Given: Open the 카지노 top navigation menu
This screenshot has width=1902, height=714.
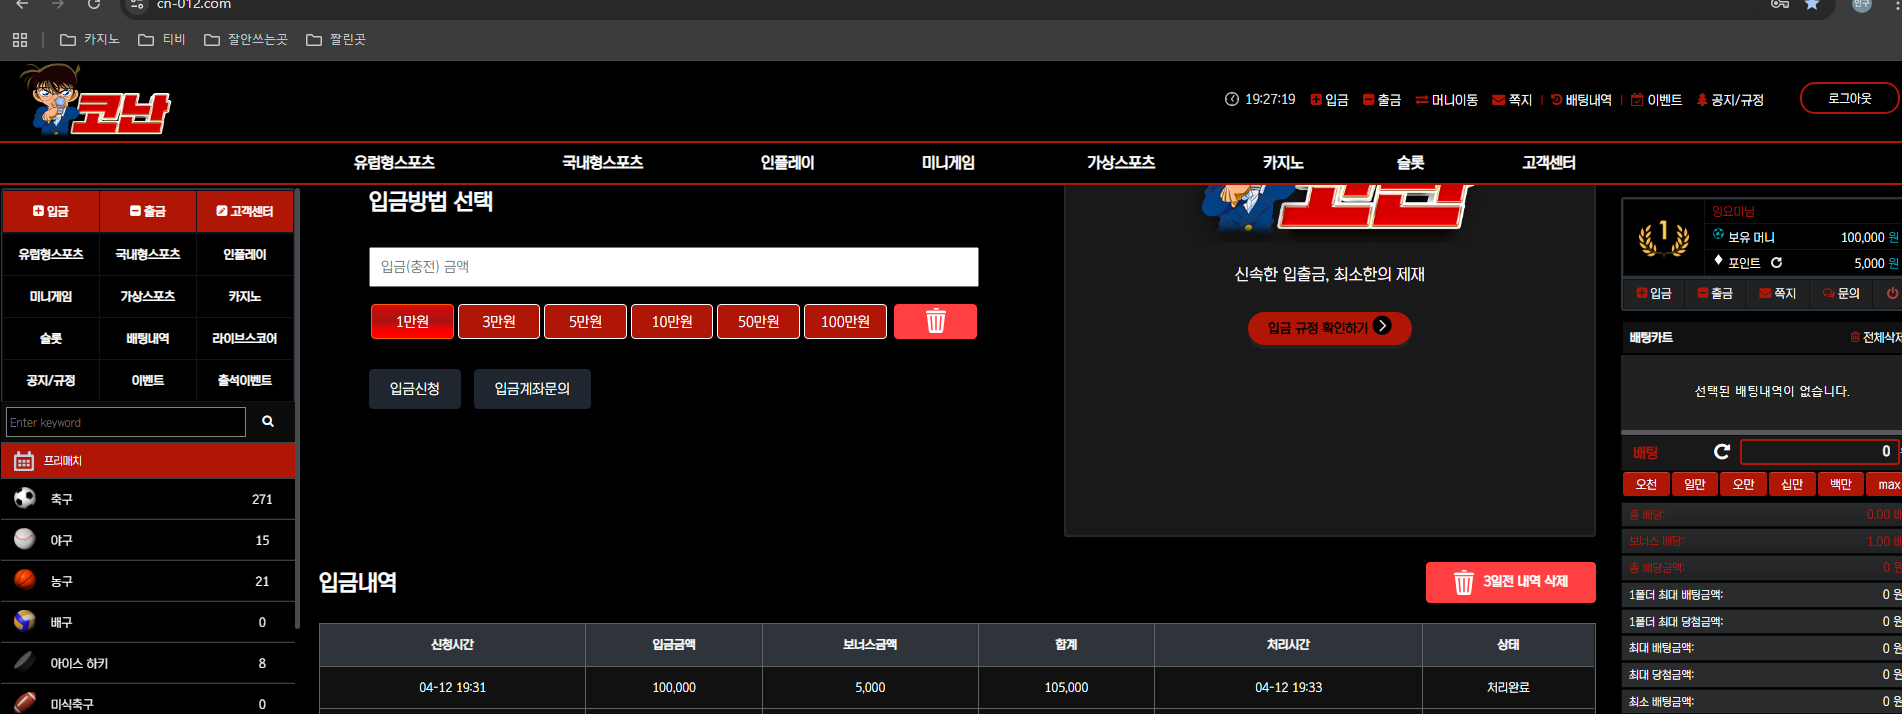Looking at the screenshot, I should [x=1283, y=163].
